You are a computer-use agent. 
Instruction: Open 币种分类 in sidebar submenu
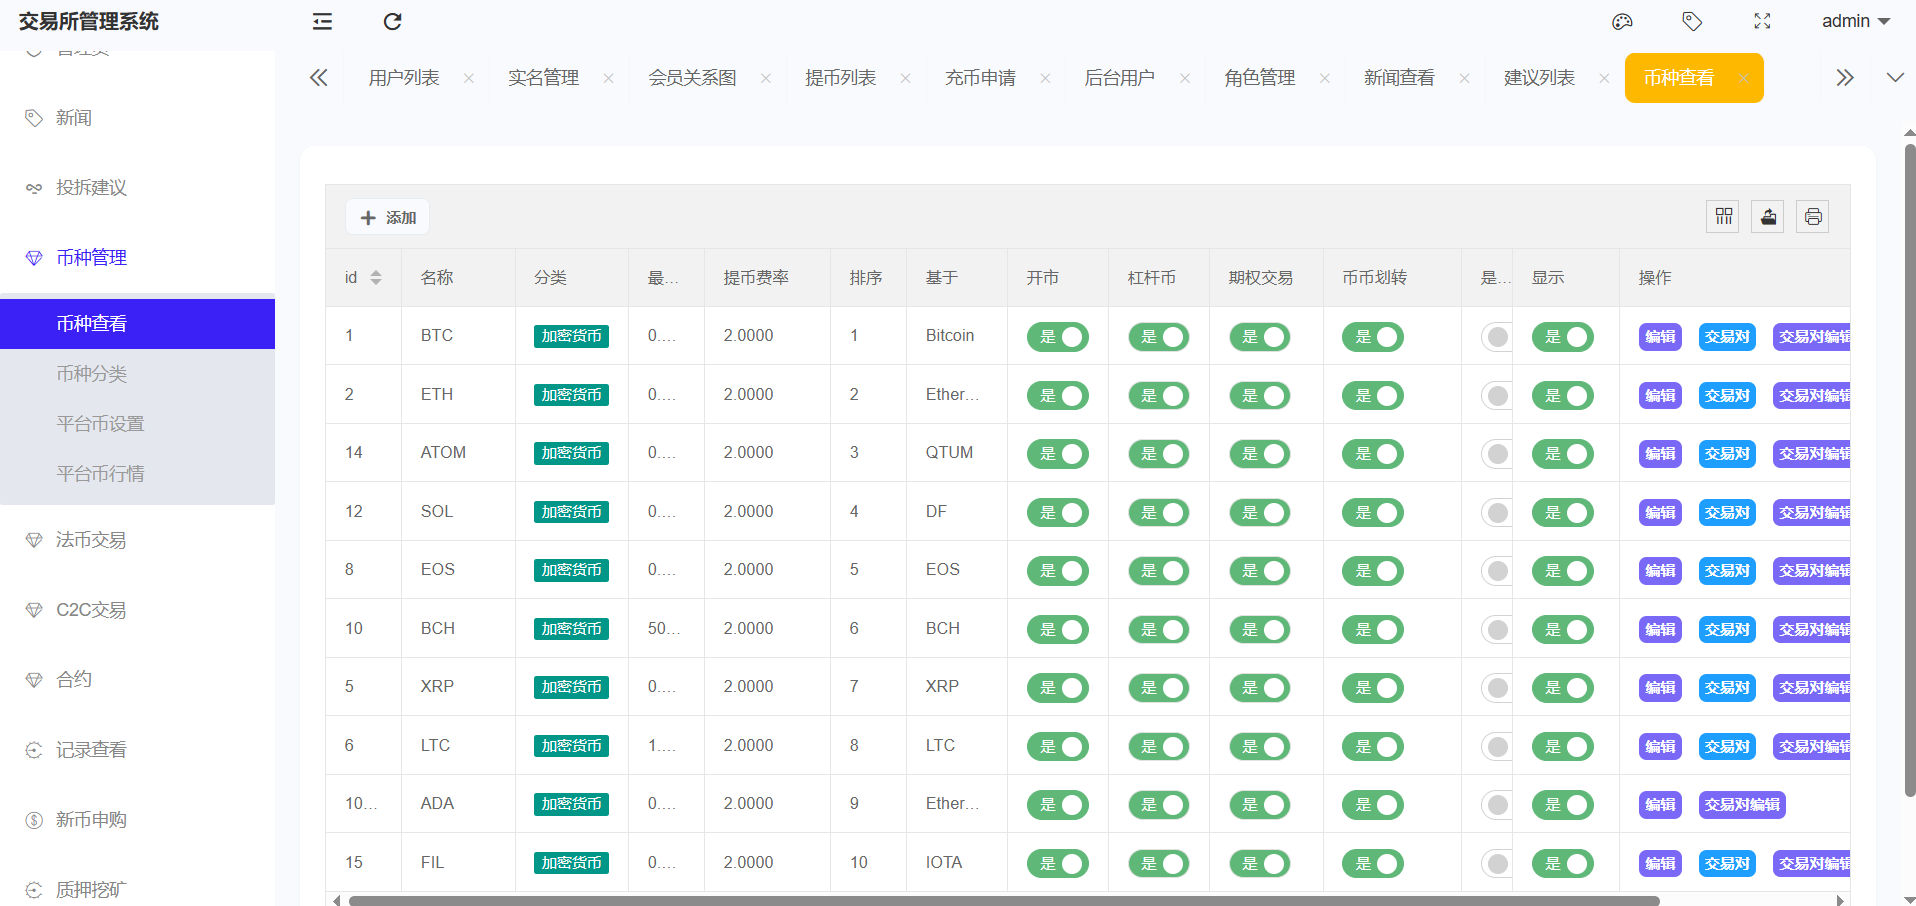92,374
